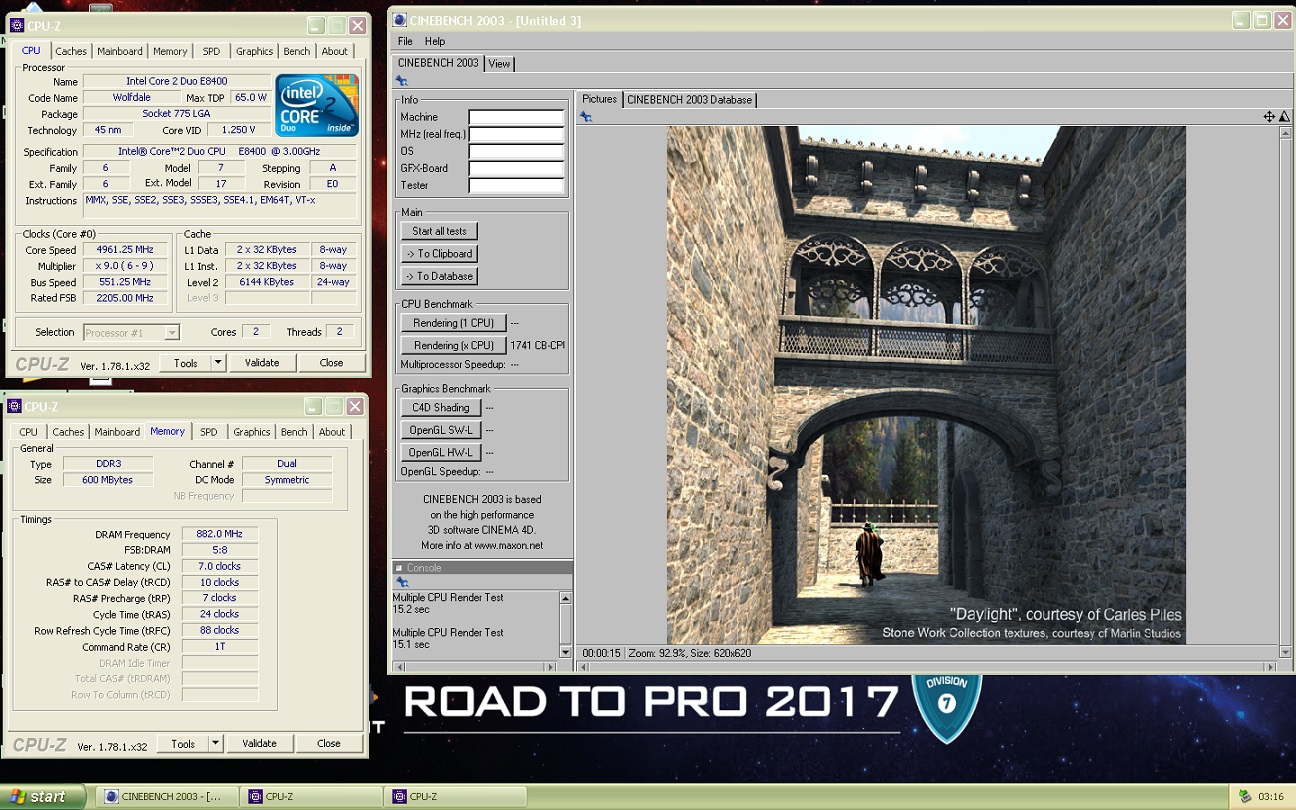The width and height of the screenshot is (1296, 810).
Task: Run Rendering (x CPU) benchmark
Action: click(x=453, y=345)
